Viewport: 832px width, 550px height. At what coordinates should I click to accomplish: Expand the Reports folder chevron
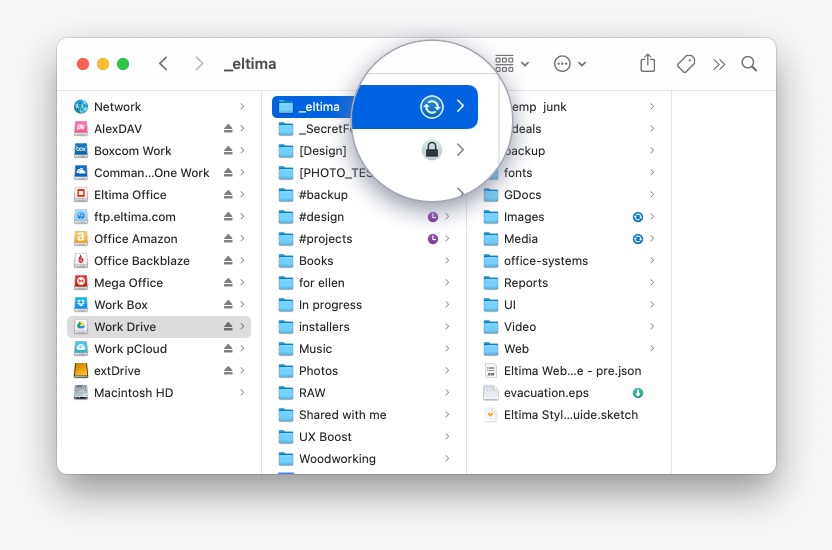(652, 283)
